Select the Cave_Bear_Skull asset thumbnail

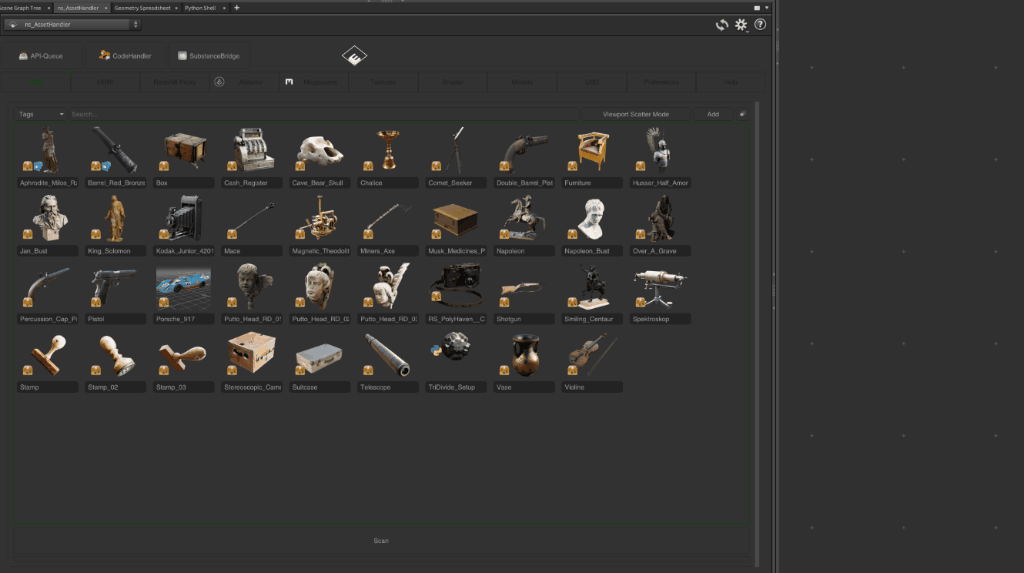pos(319,150)
